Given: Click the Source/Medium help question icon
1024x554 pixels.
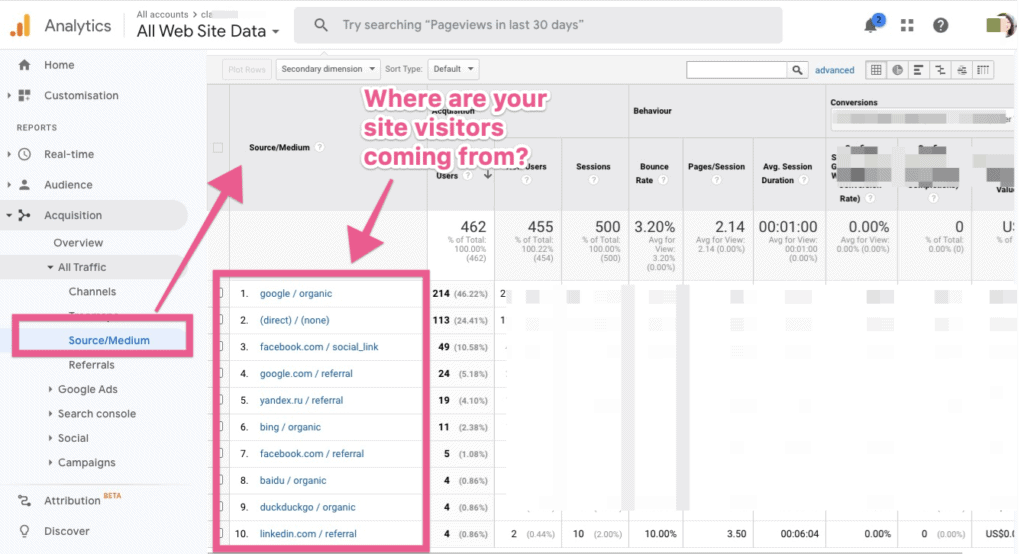Looking at the screenshot, I should coord(319,147).
